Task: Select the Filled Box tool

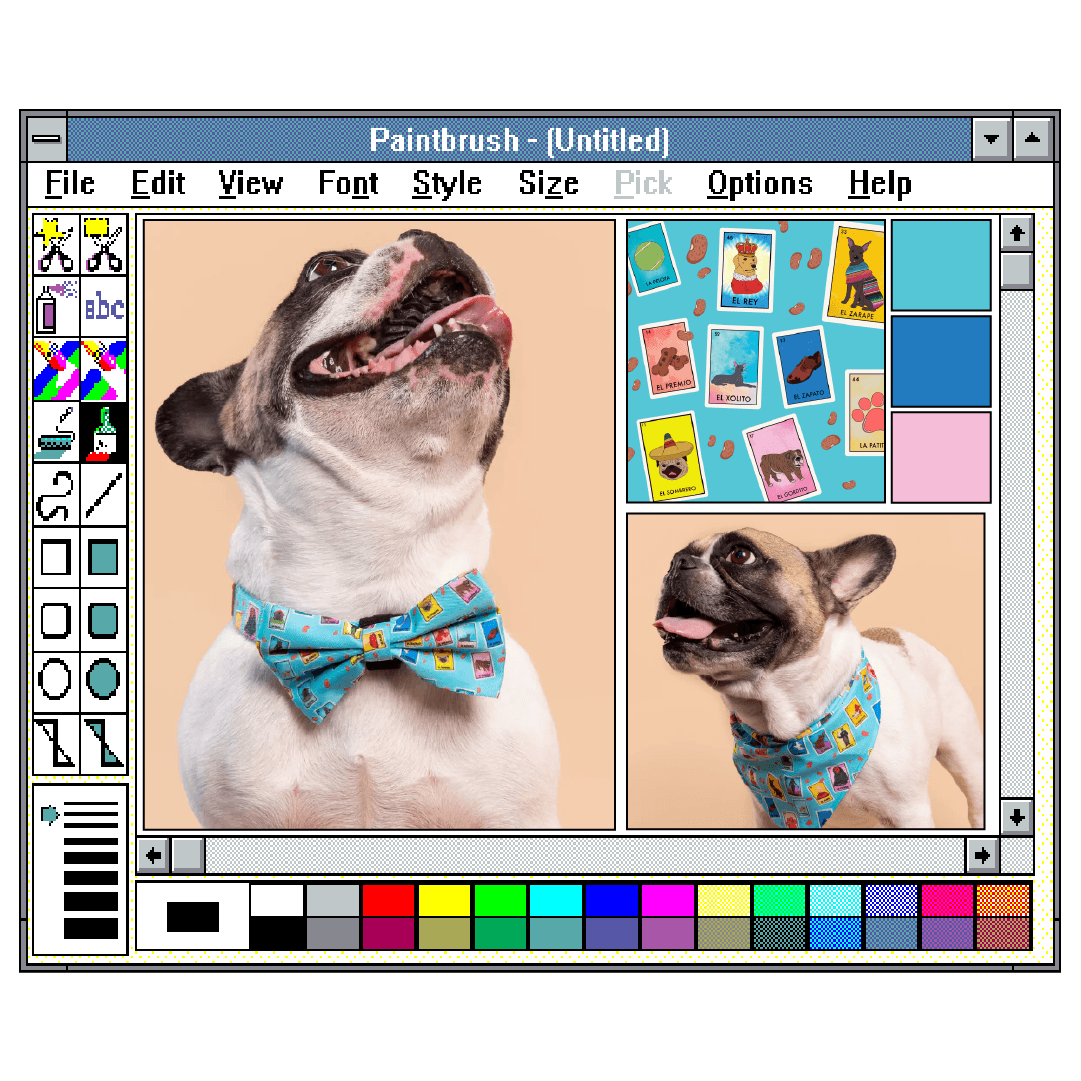Action: (x=103, y=558)
